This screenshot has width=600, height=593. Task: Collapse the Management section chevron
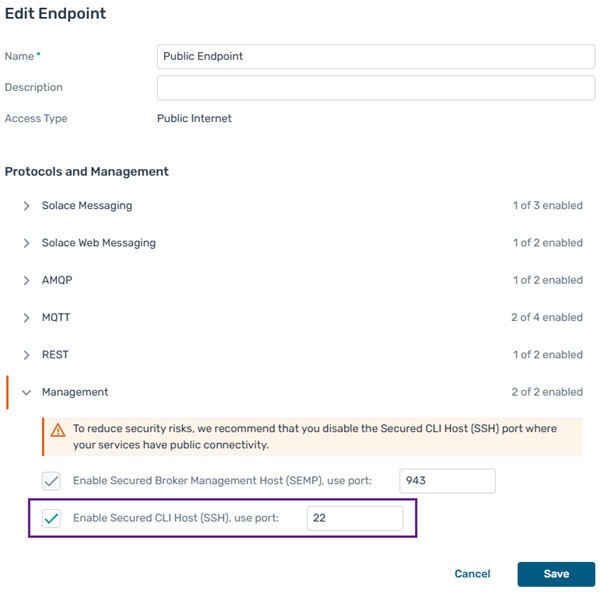tap(27, 393)
